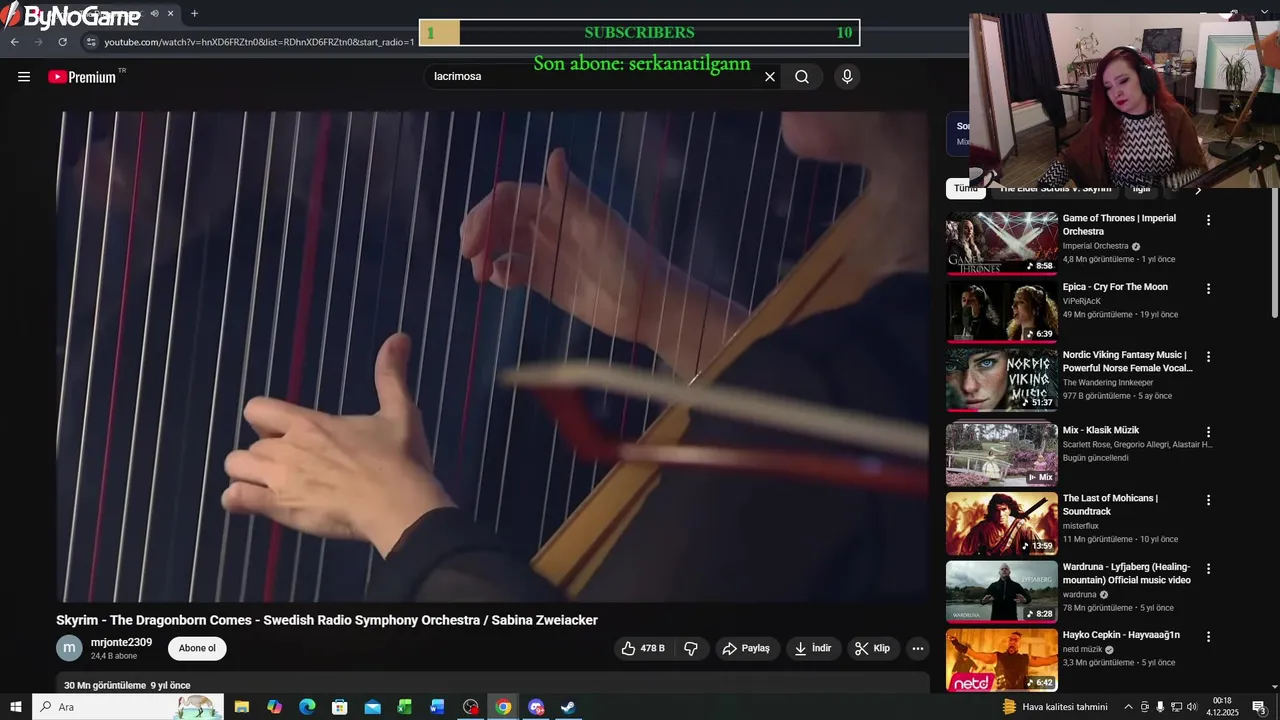This screenshot has width=1280, height=720.
Task: Select the Tümü filter chip
Action: tap(966, 188)
